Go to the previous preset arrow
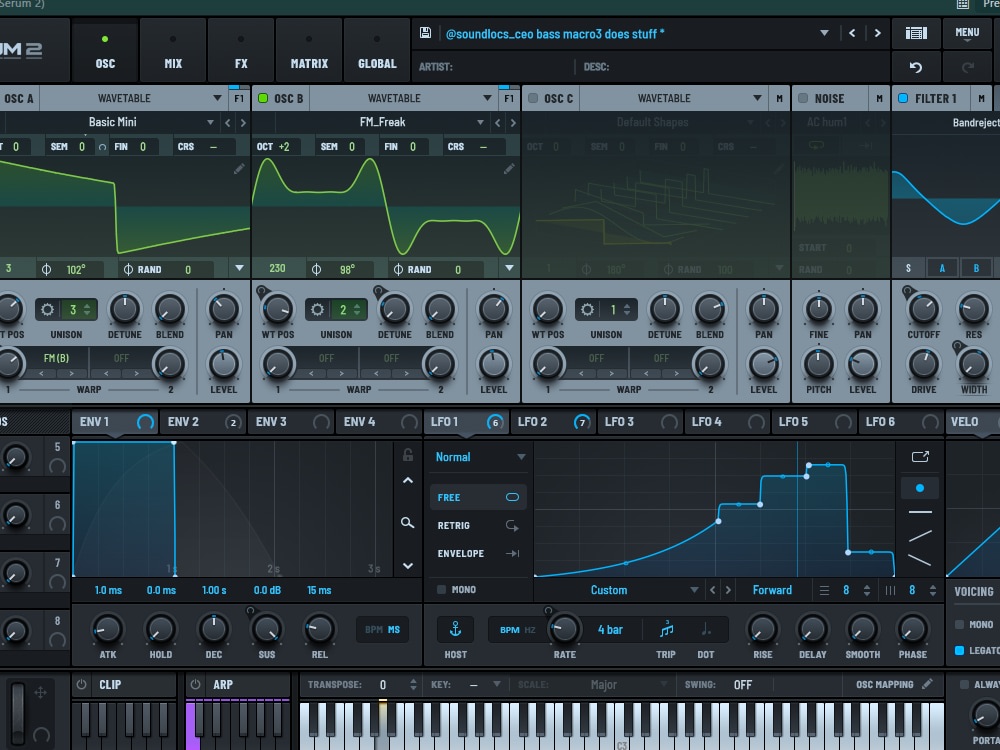1000x750 pixels. point(852,33)
